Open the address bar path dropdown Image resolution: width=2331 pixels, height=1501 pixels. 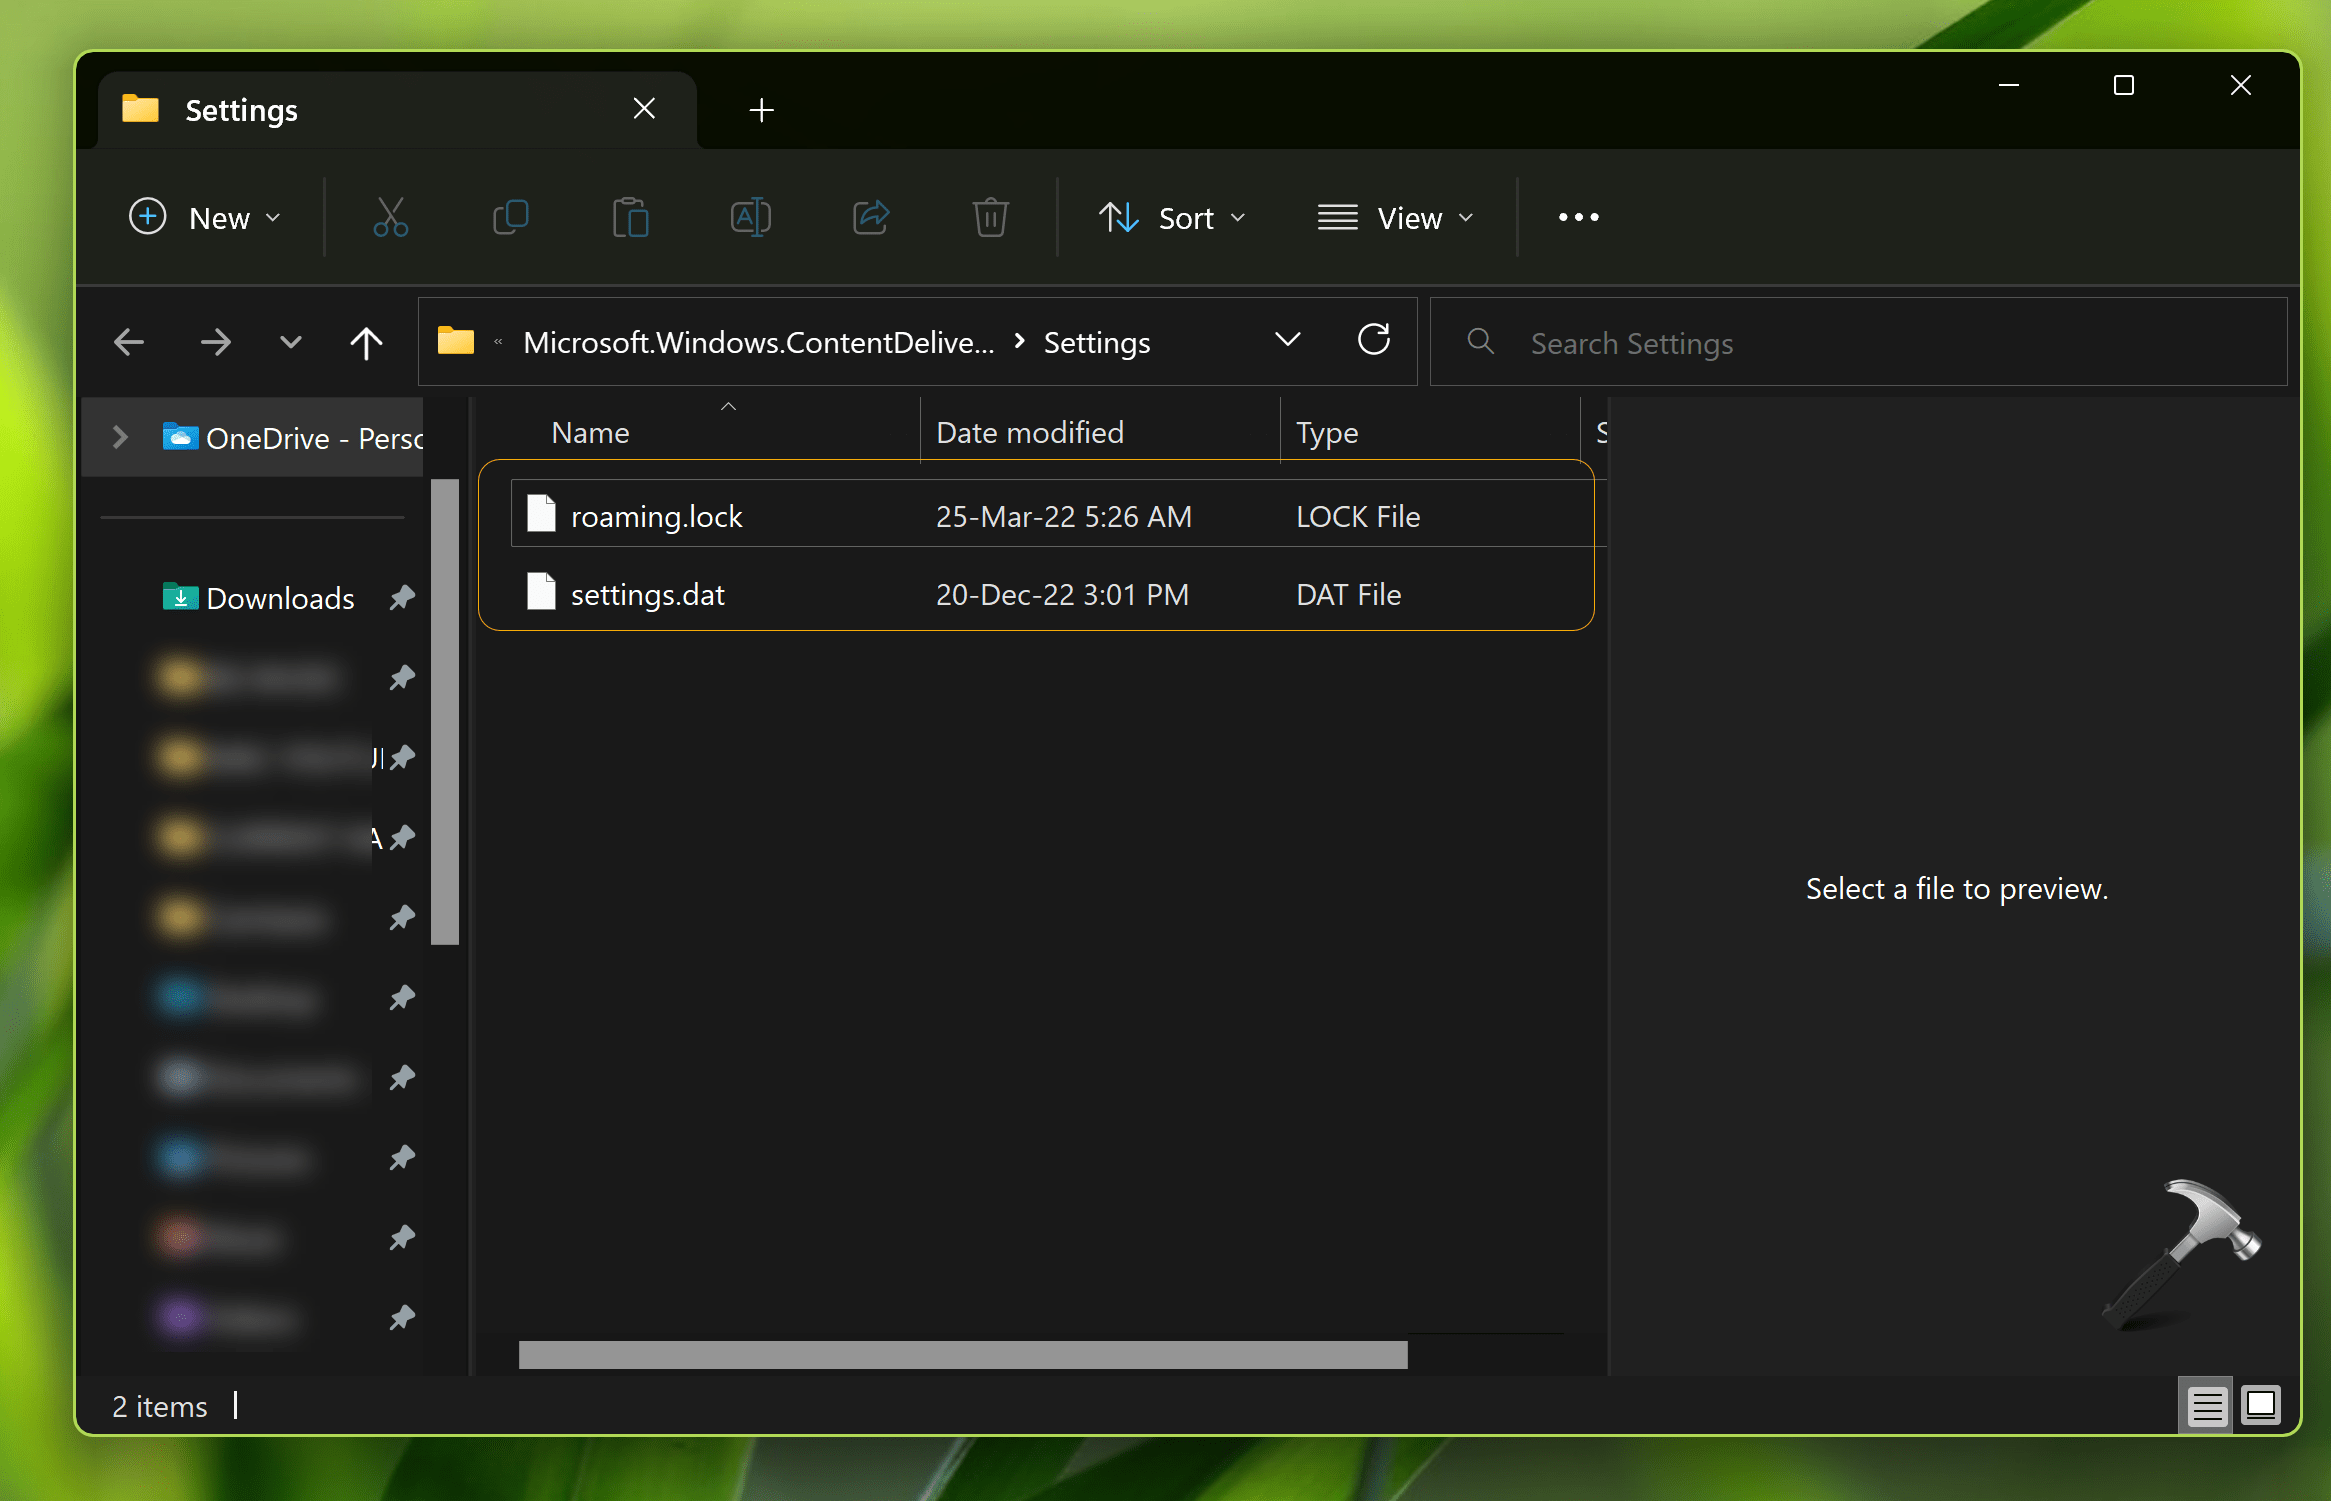tap(1287, 341)
